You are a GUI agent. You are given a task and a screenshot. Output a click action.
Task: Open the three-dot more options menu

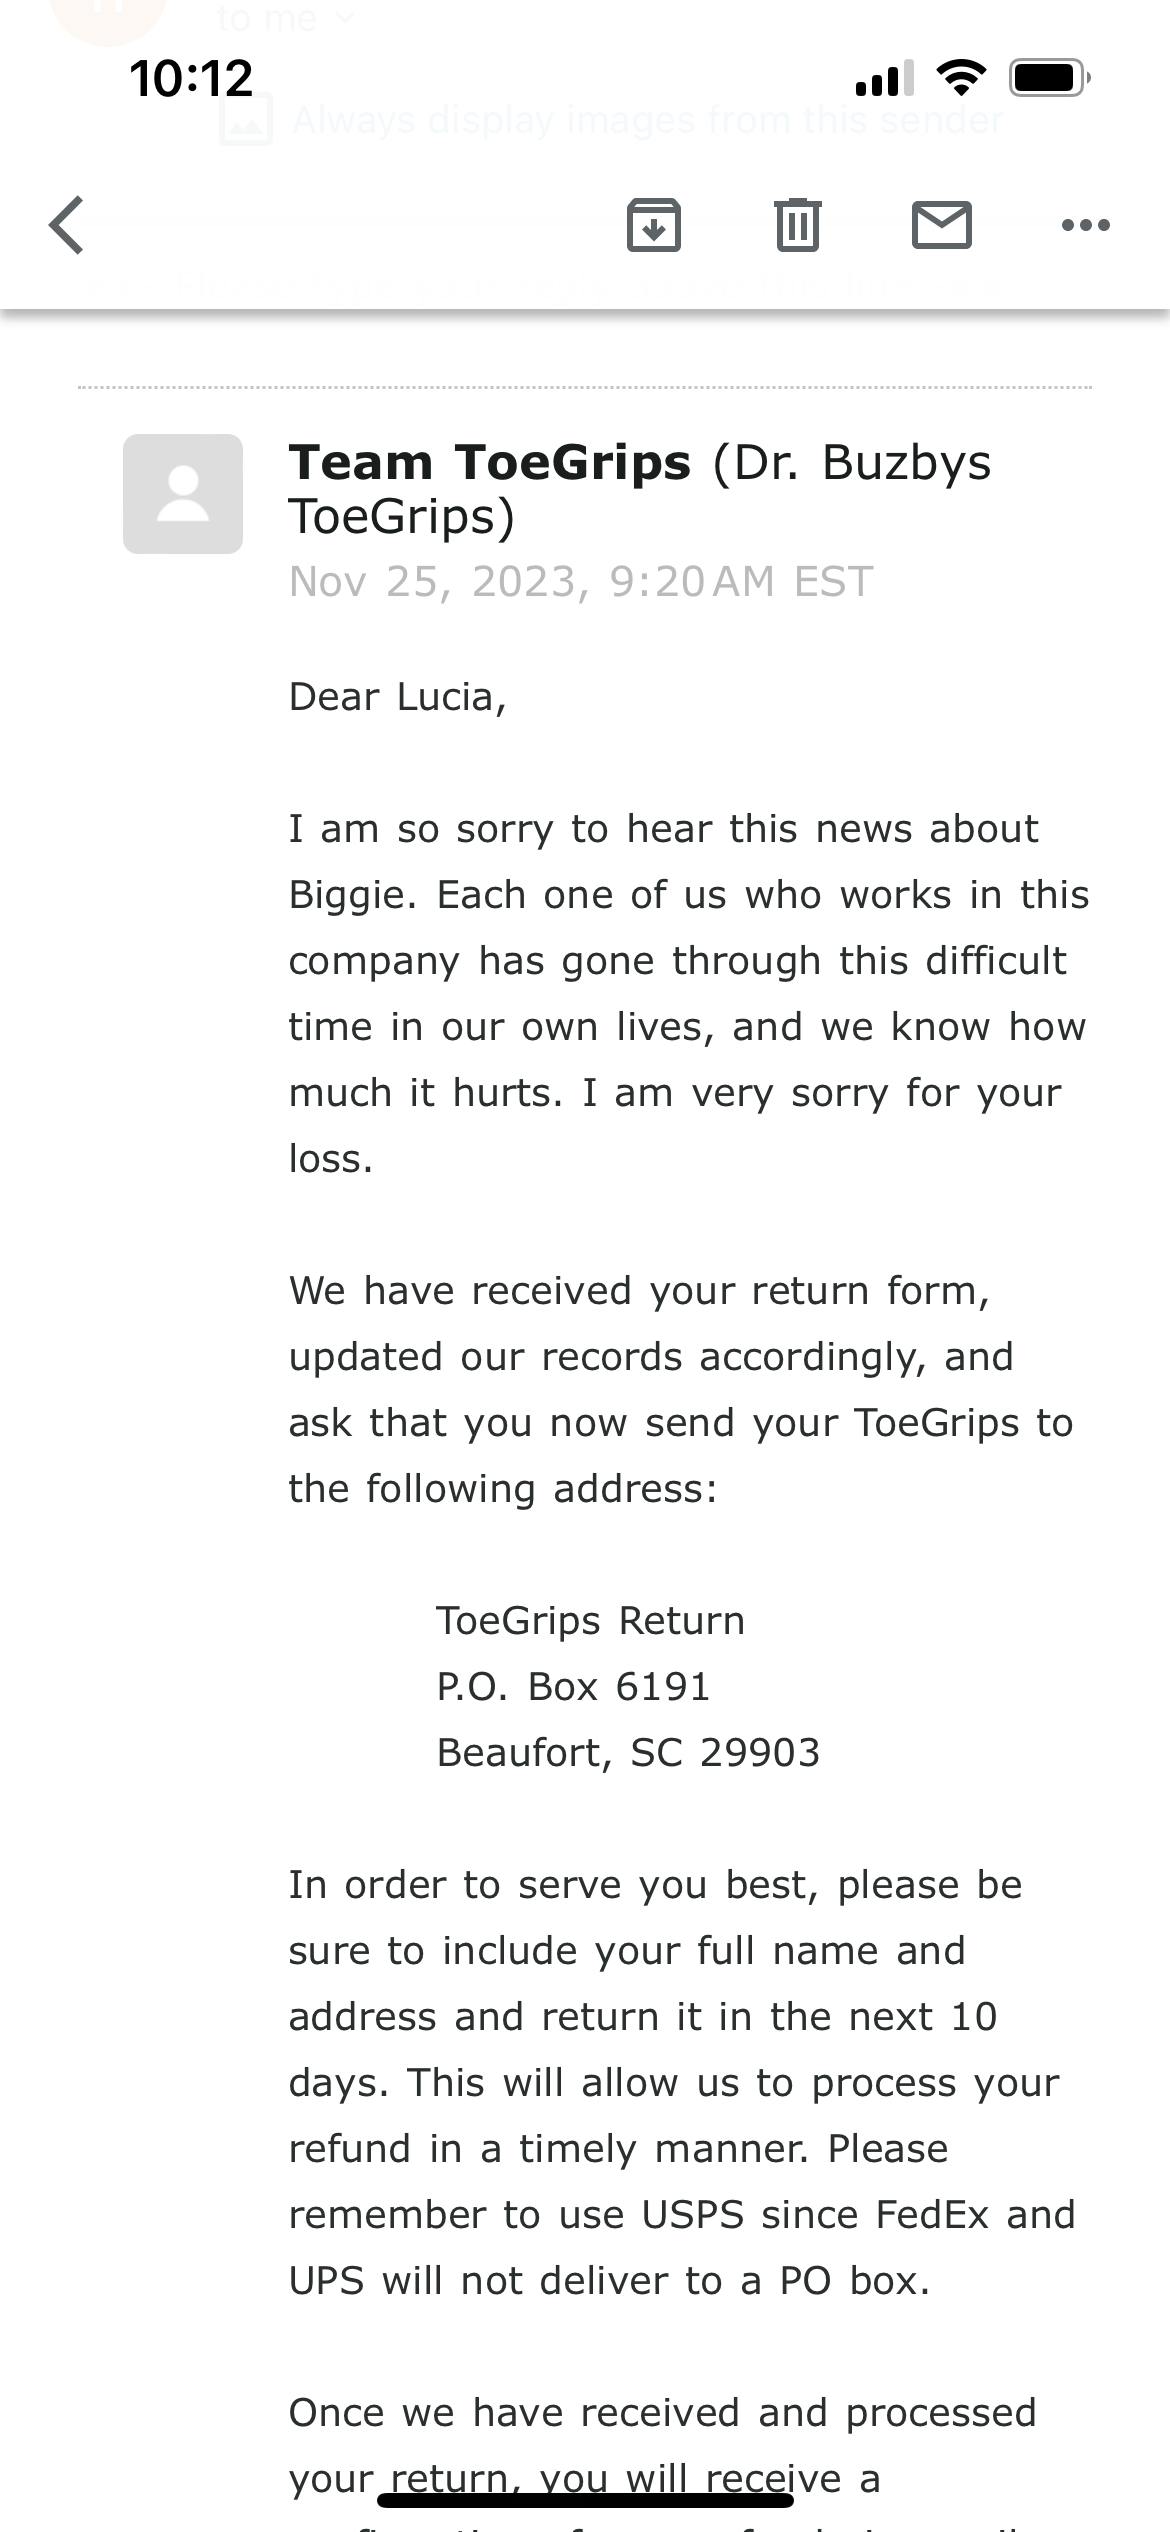pyautogui.click(x=1085, y=225)
